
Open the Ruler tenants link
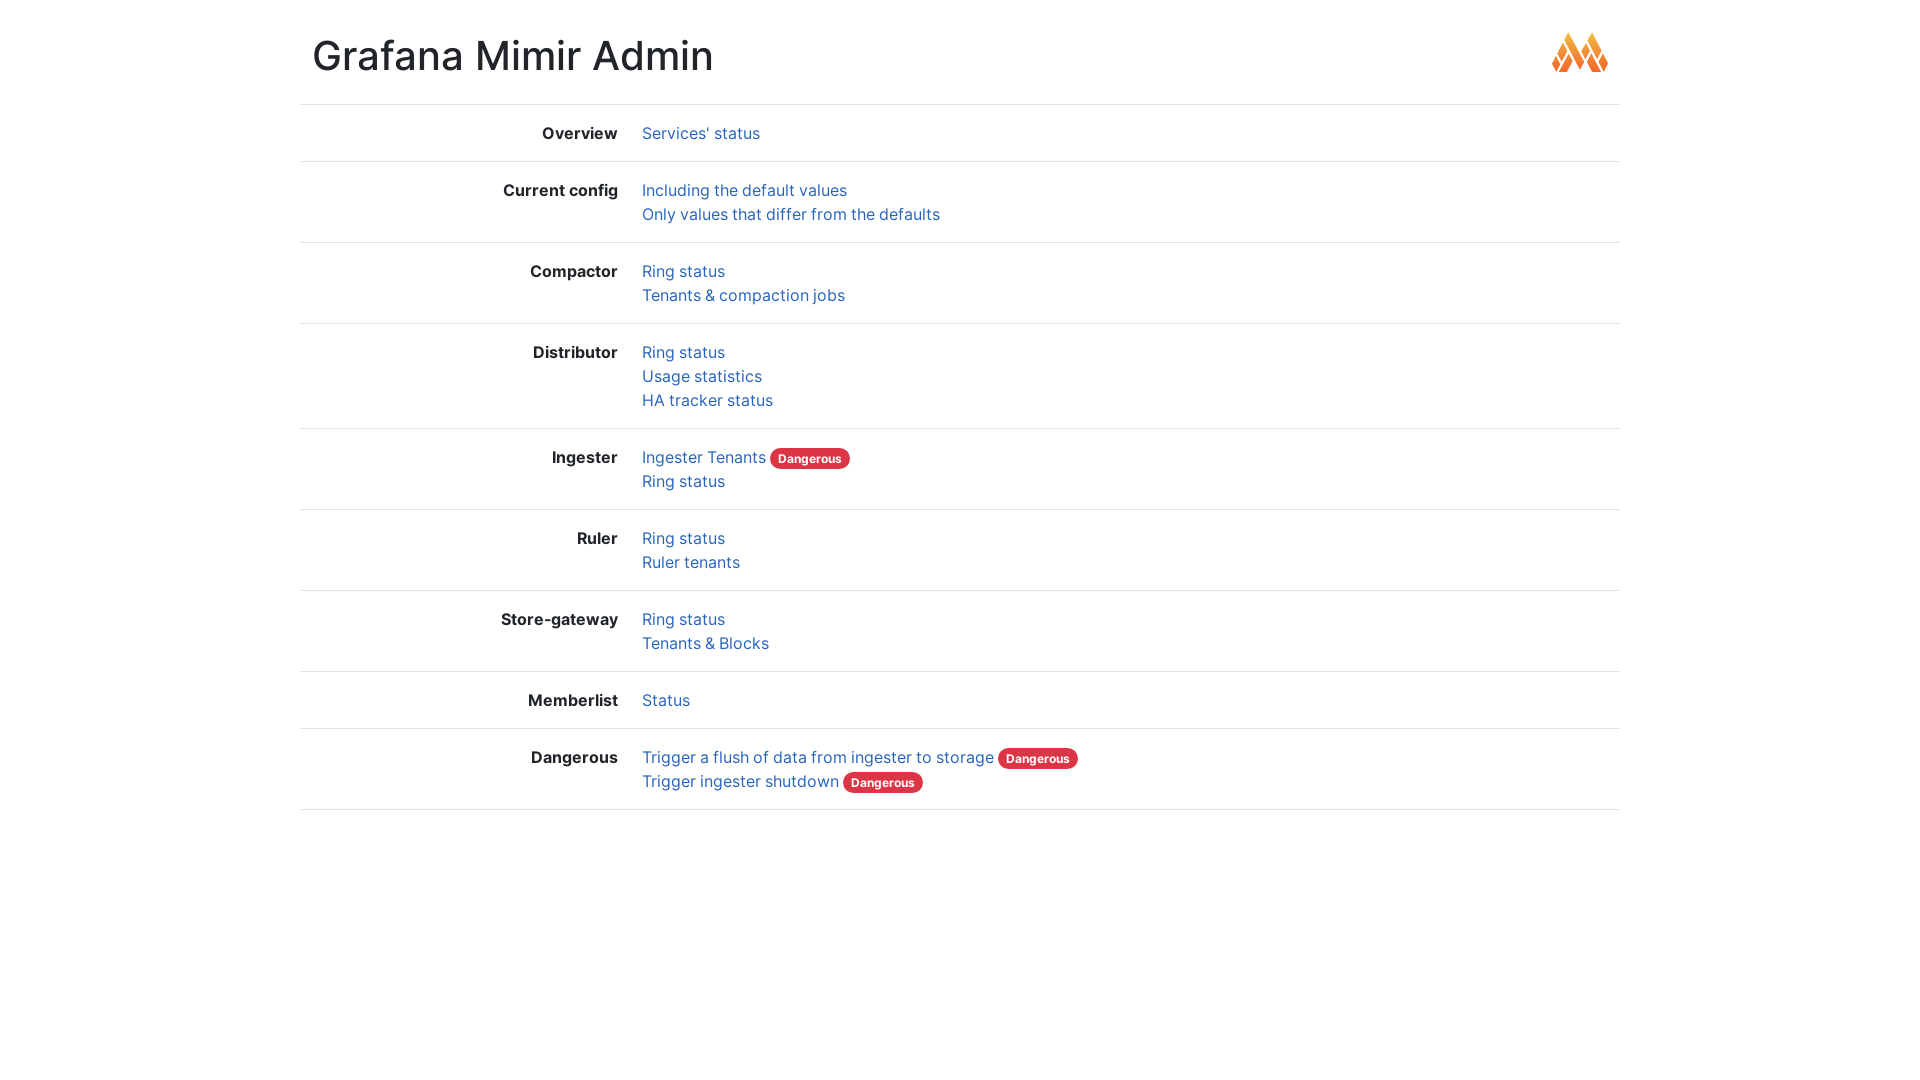point(691,562)
